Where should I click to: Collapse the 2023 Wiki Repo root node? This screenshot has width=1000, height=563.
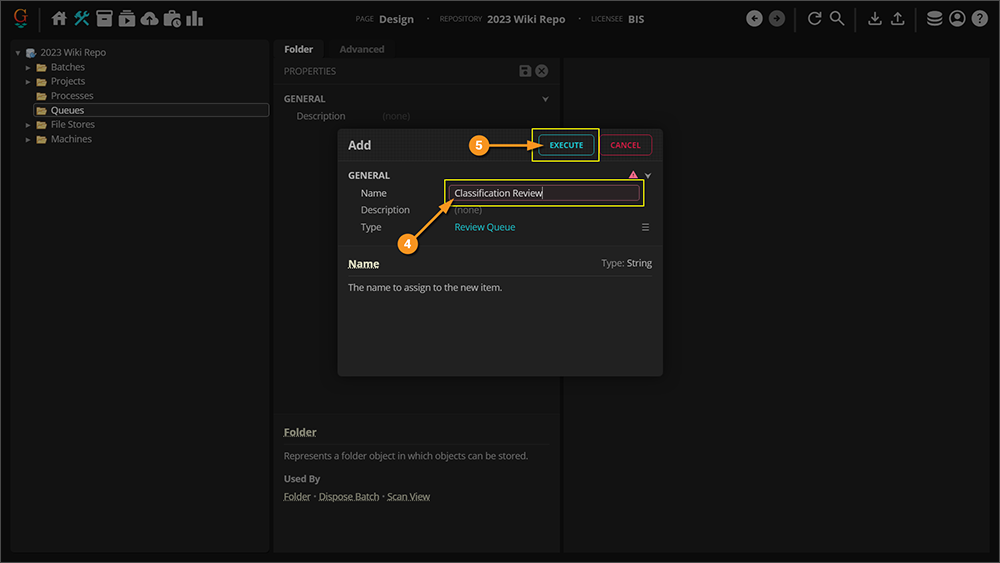click(x=18, y=53)
